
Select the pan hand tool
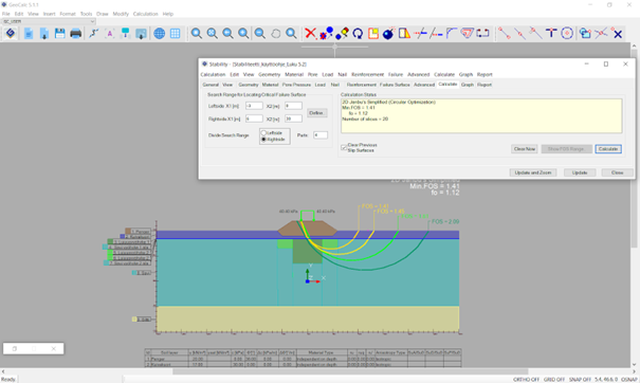pyautogui.click(x=276, y=33)
